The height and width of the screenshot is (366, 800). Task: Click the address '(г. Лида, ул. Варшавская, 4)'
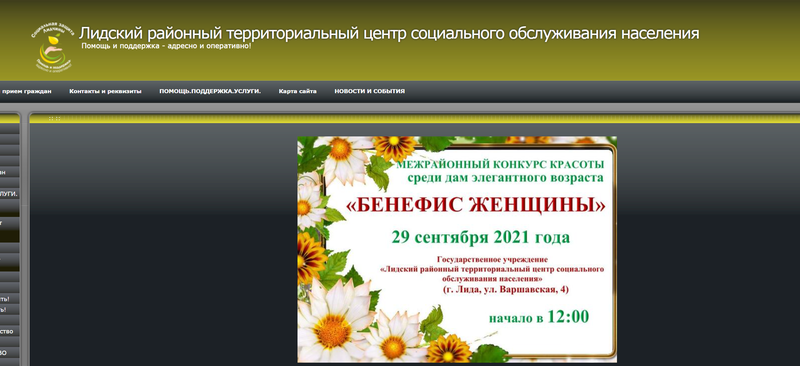tap(505, 289)
